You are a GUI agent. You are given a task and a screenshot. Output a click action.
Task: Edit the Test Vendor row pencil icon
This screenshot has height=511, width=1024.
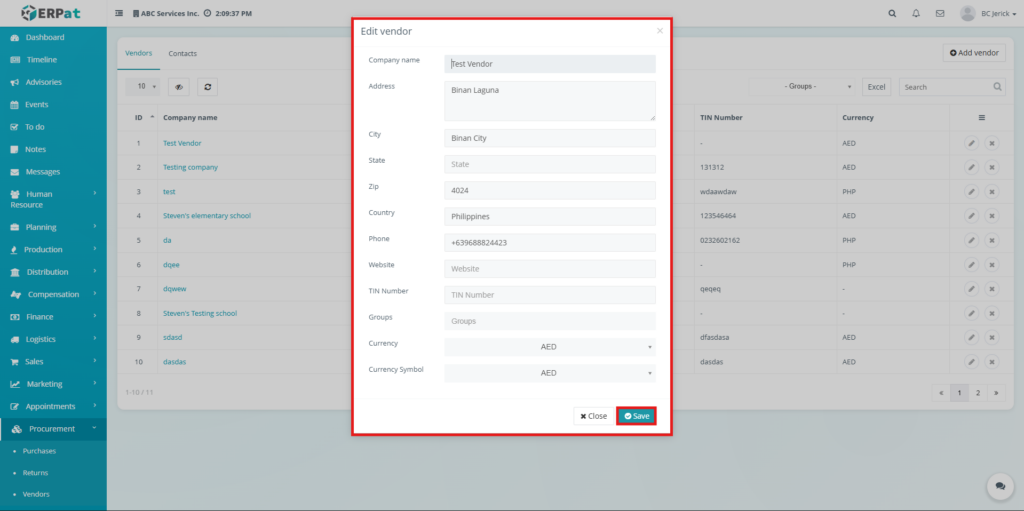[x=972, y=143]
